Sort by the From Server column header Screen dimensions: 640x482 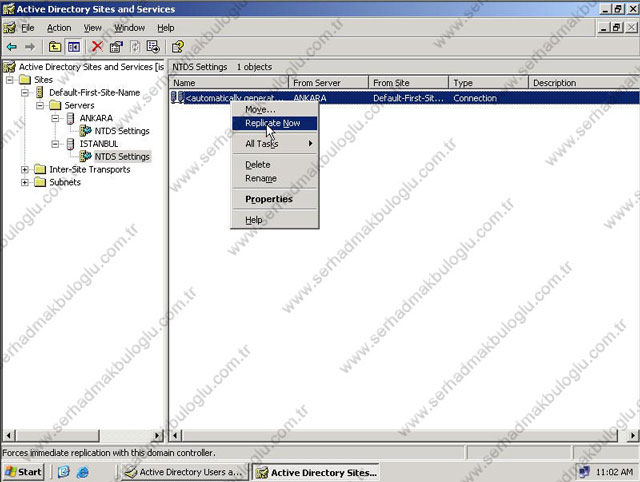[329, 83]
